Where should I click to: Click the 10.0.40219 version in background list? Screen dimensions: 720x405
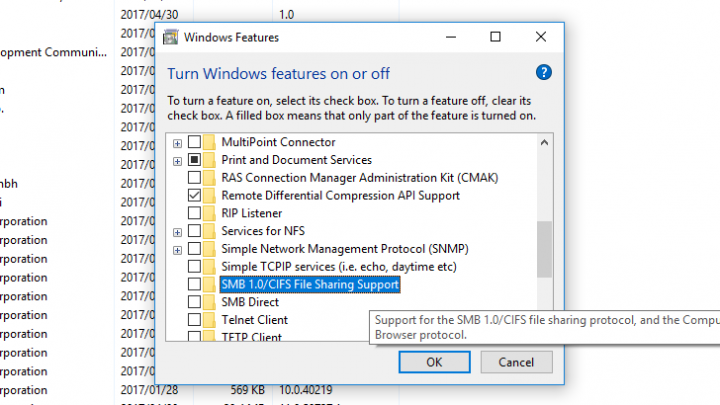click(306, 390)
